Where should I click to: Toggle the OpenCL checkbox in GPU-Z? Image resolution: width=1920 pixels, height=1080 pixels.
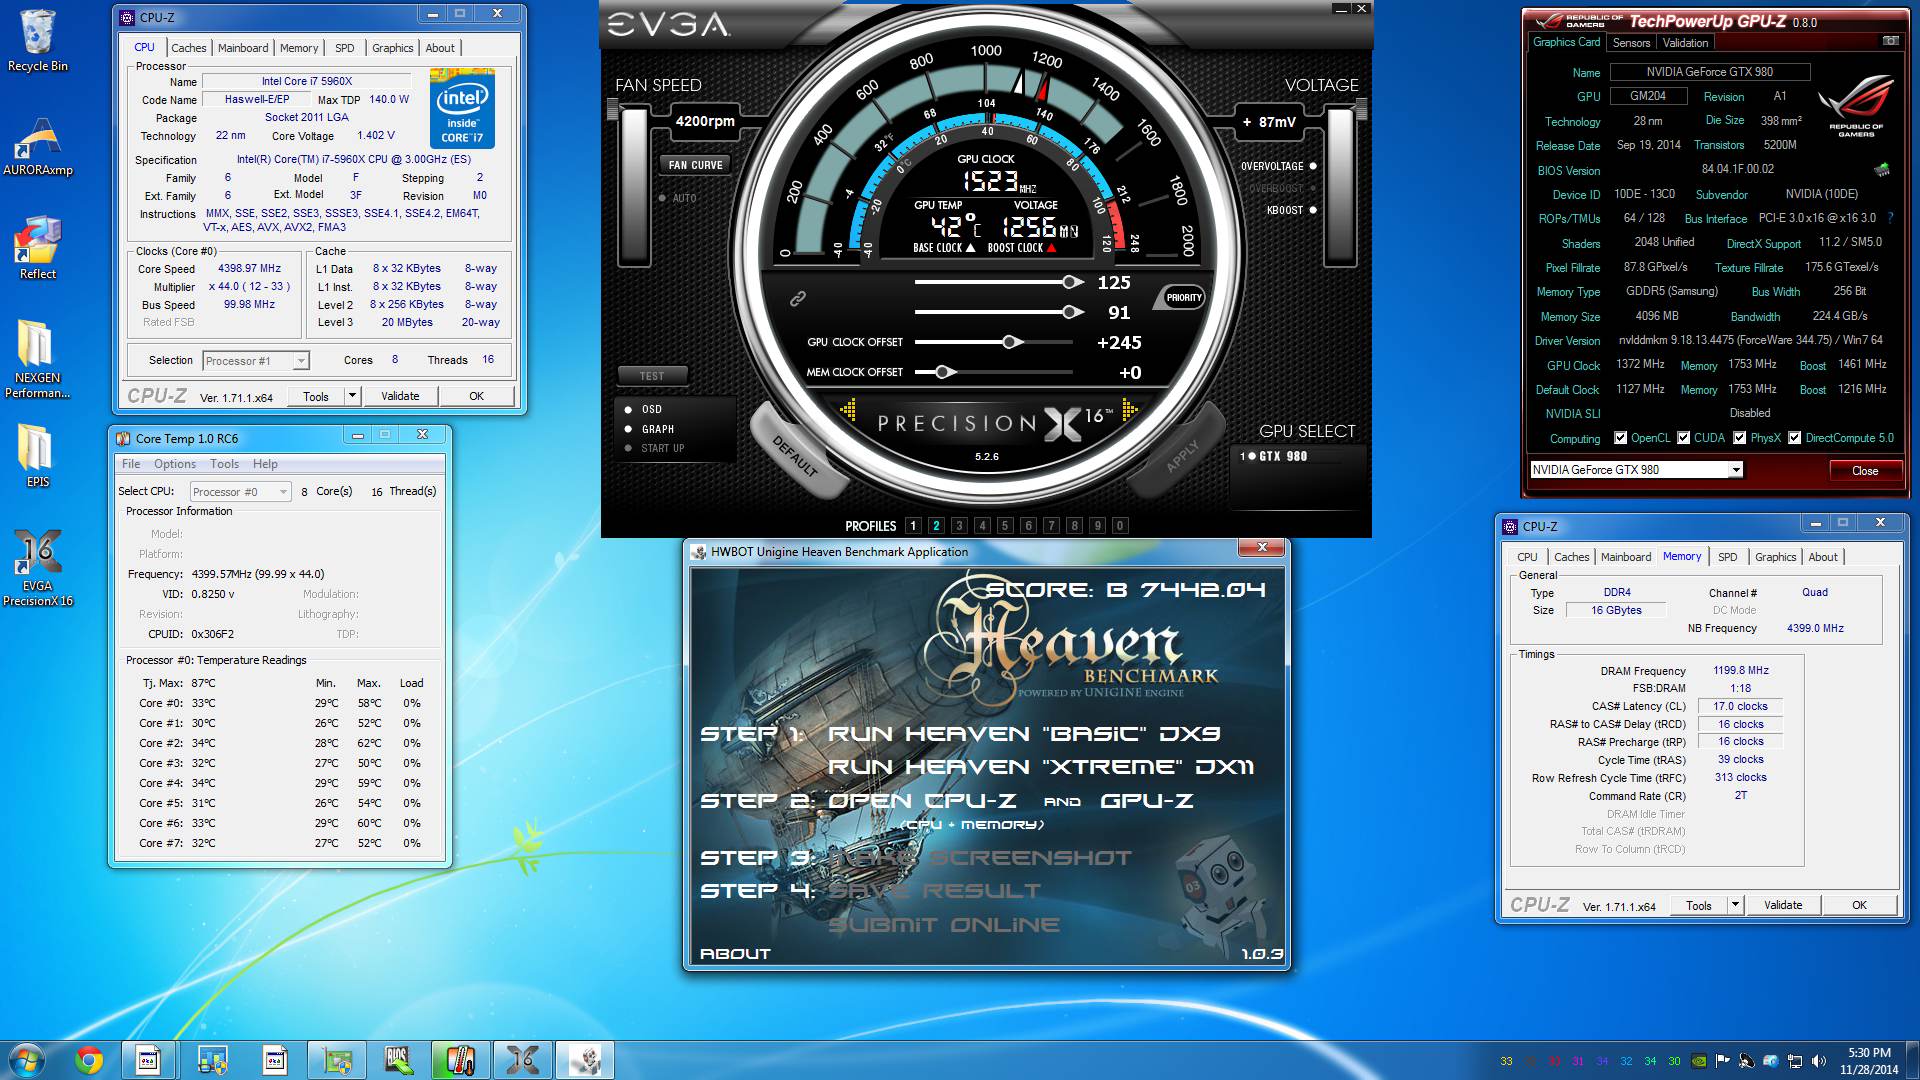(1621, 438)
